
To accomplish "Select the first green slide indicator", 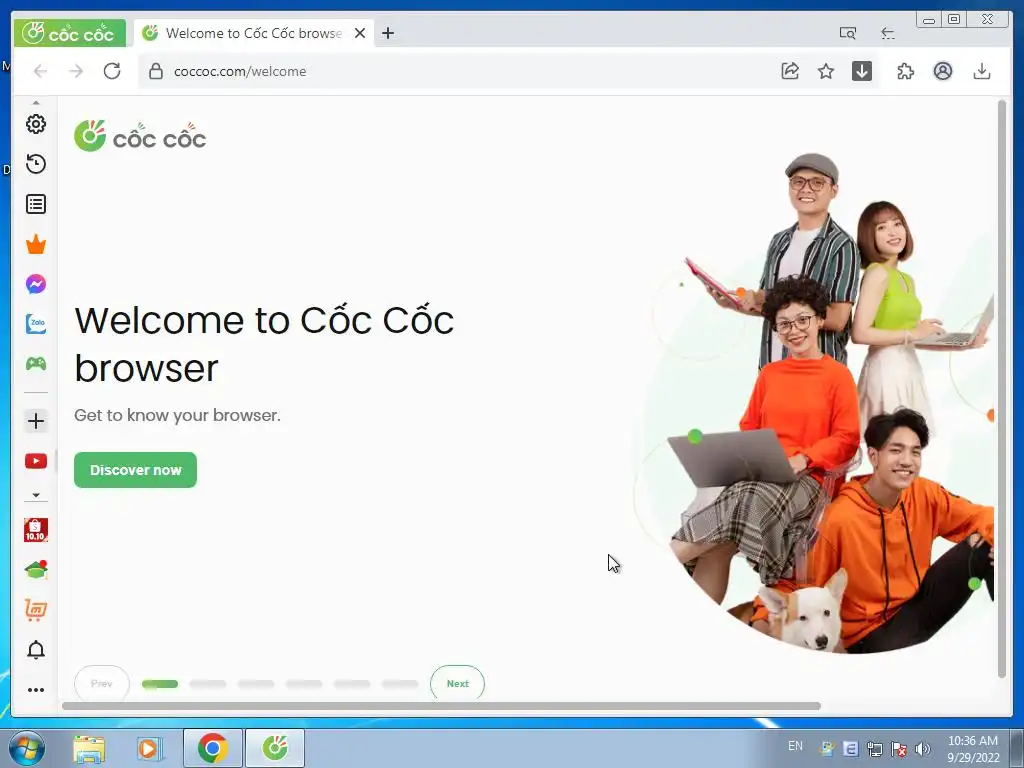I will pyautogui.click(x=160, y=684).
